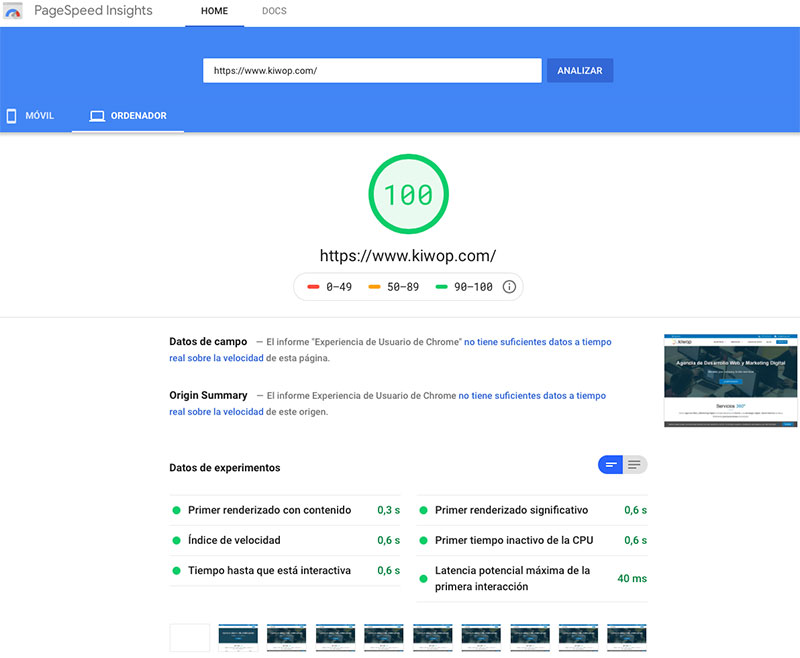Toggle the experiment data view switch

coord(624,464)
